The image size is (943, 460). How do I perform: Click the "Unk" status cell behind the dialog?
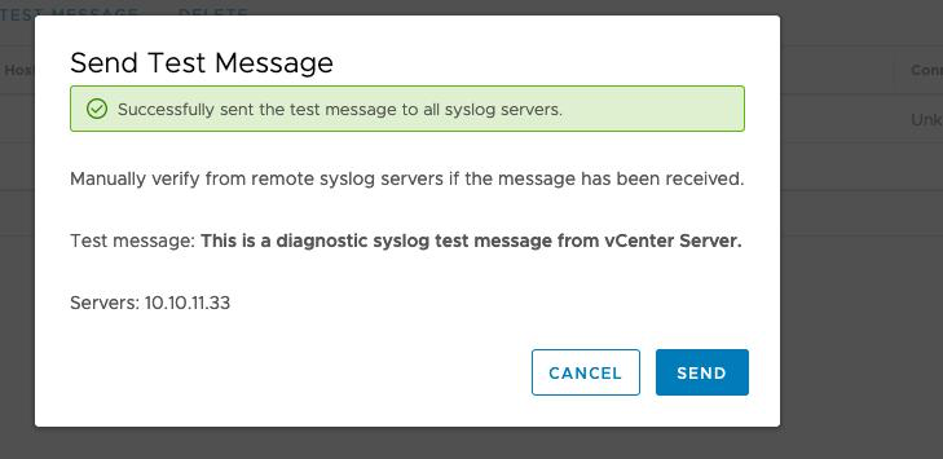(x=926, y=119)
